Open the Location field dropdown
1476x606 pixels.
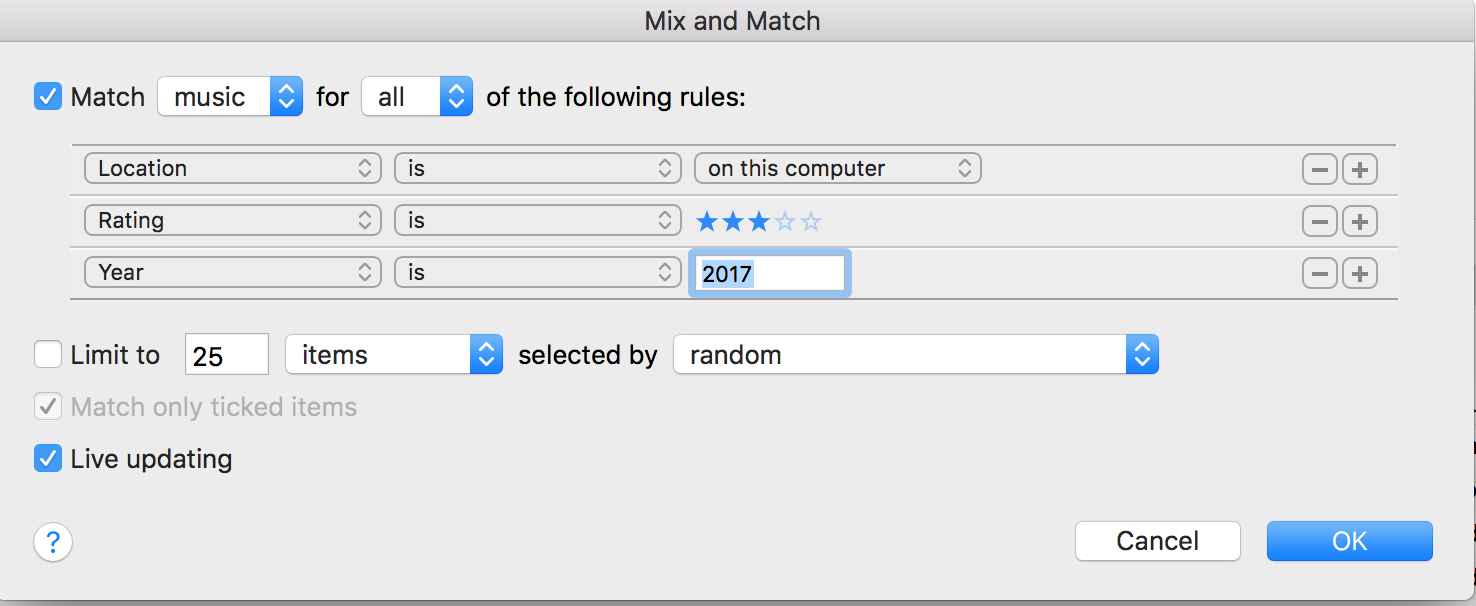click(x=232, y=169)
